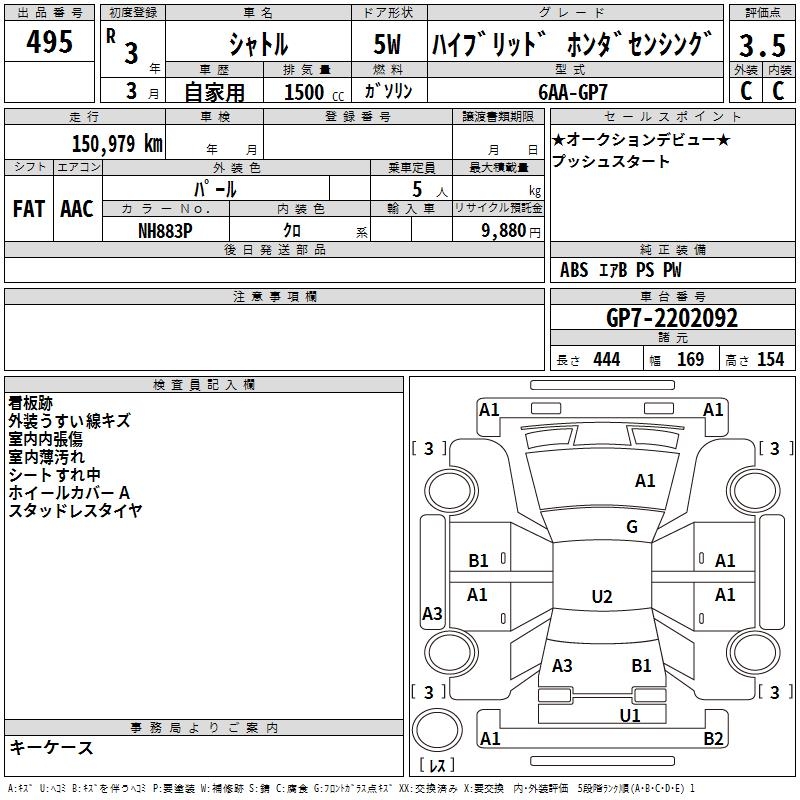This screenshot has height=800, width=800.
Task: Click the displacement 1500 cc
Action: [314, 92]
